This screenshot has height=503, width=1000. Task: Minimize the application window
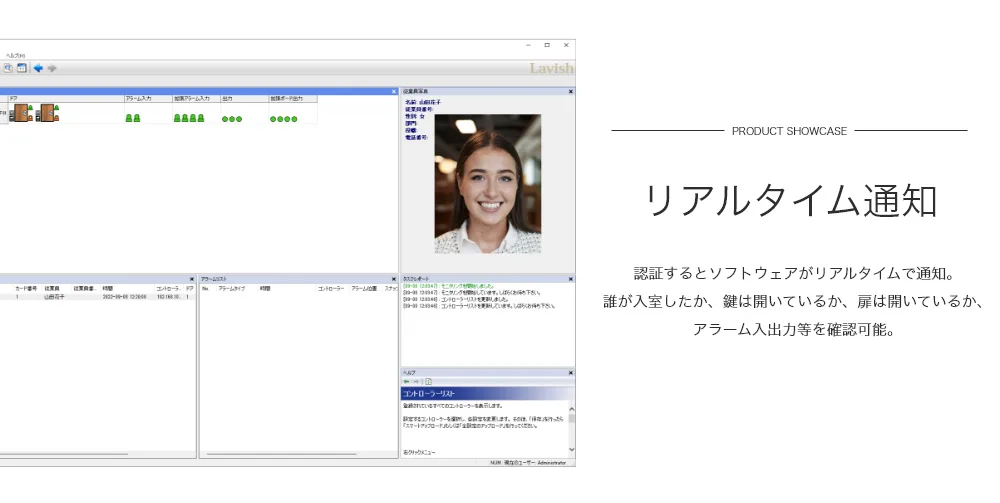(x=528, y=45)
